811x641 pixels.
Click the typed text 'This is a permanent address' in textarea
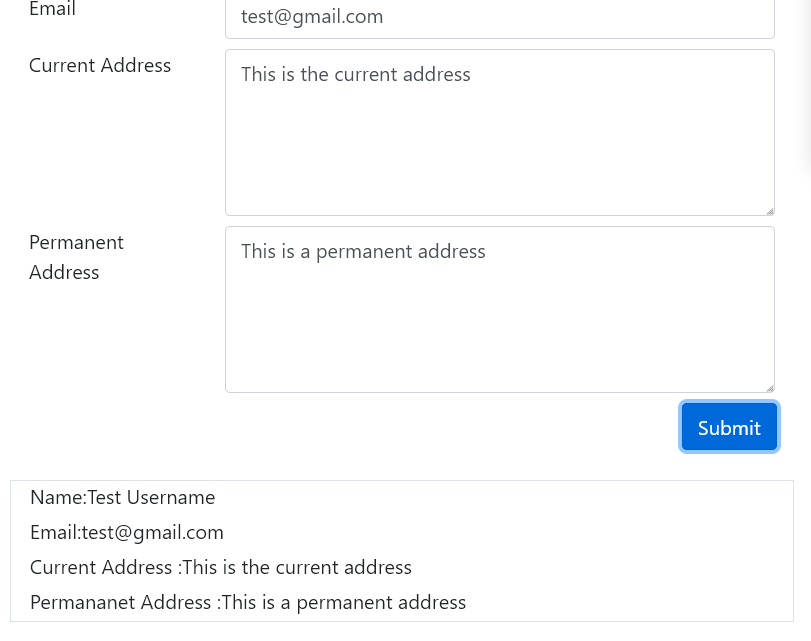pos(363,252)
